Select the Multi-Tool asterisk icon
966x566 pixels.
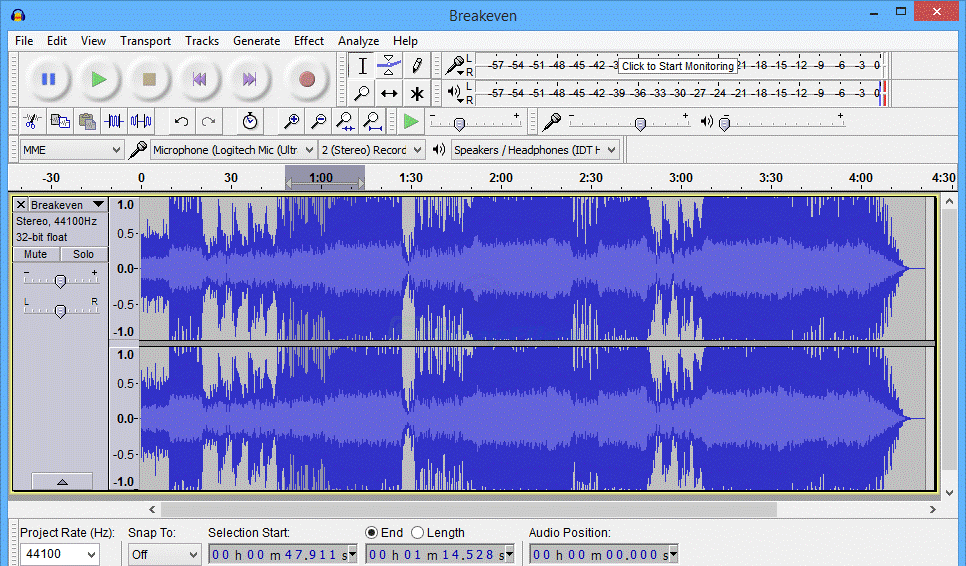[x=416, y=94]
